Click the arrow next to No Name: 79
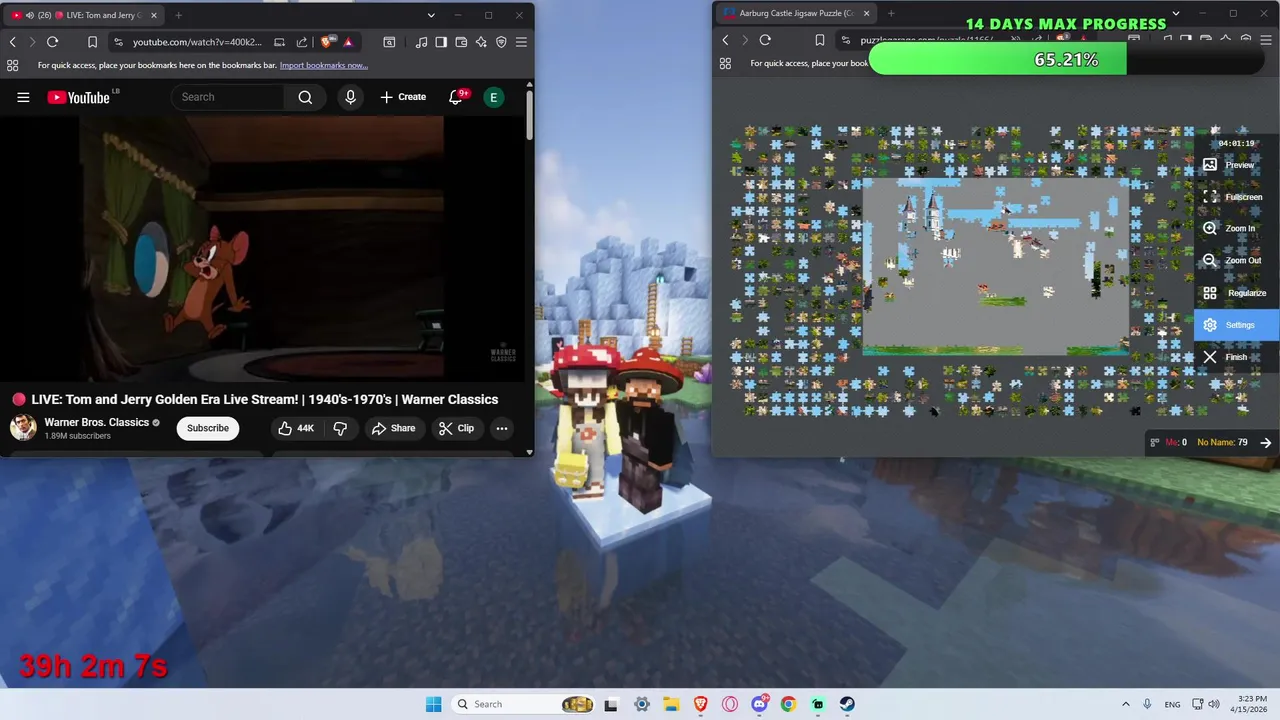This screenshot has width=1280, height=720. [x=1266, y=442]
